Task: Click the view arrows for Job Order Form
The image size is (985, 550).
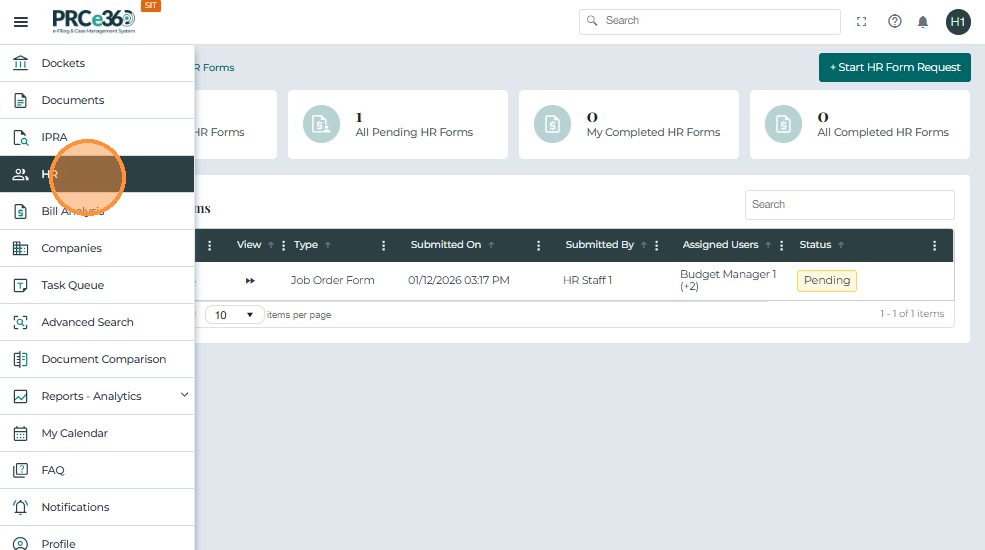Action: coord(250,281)
